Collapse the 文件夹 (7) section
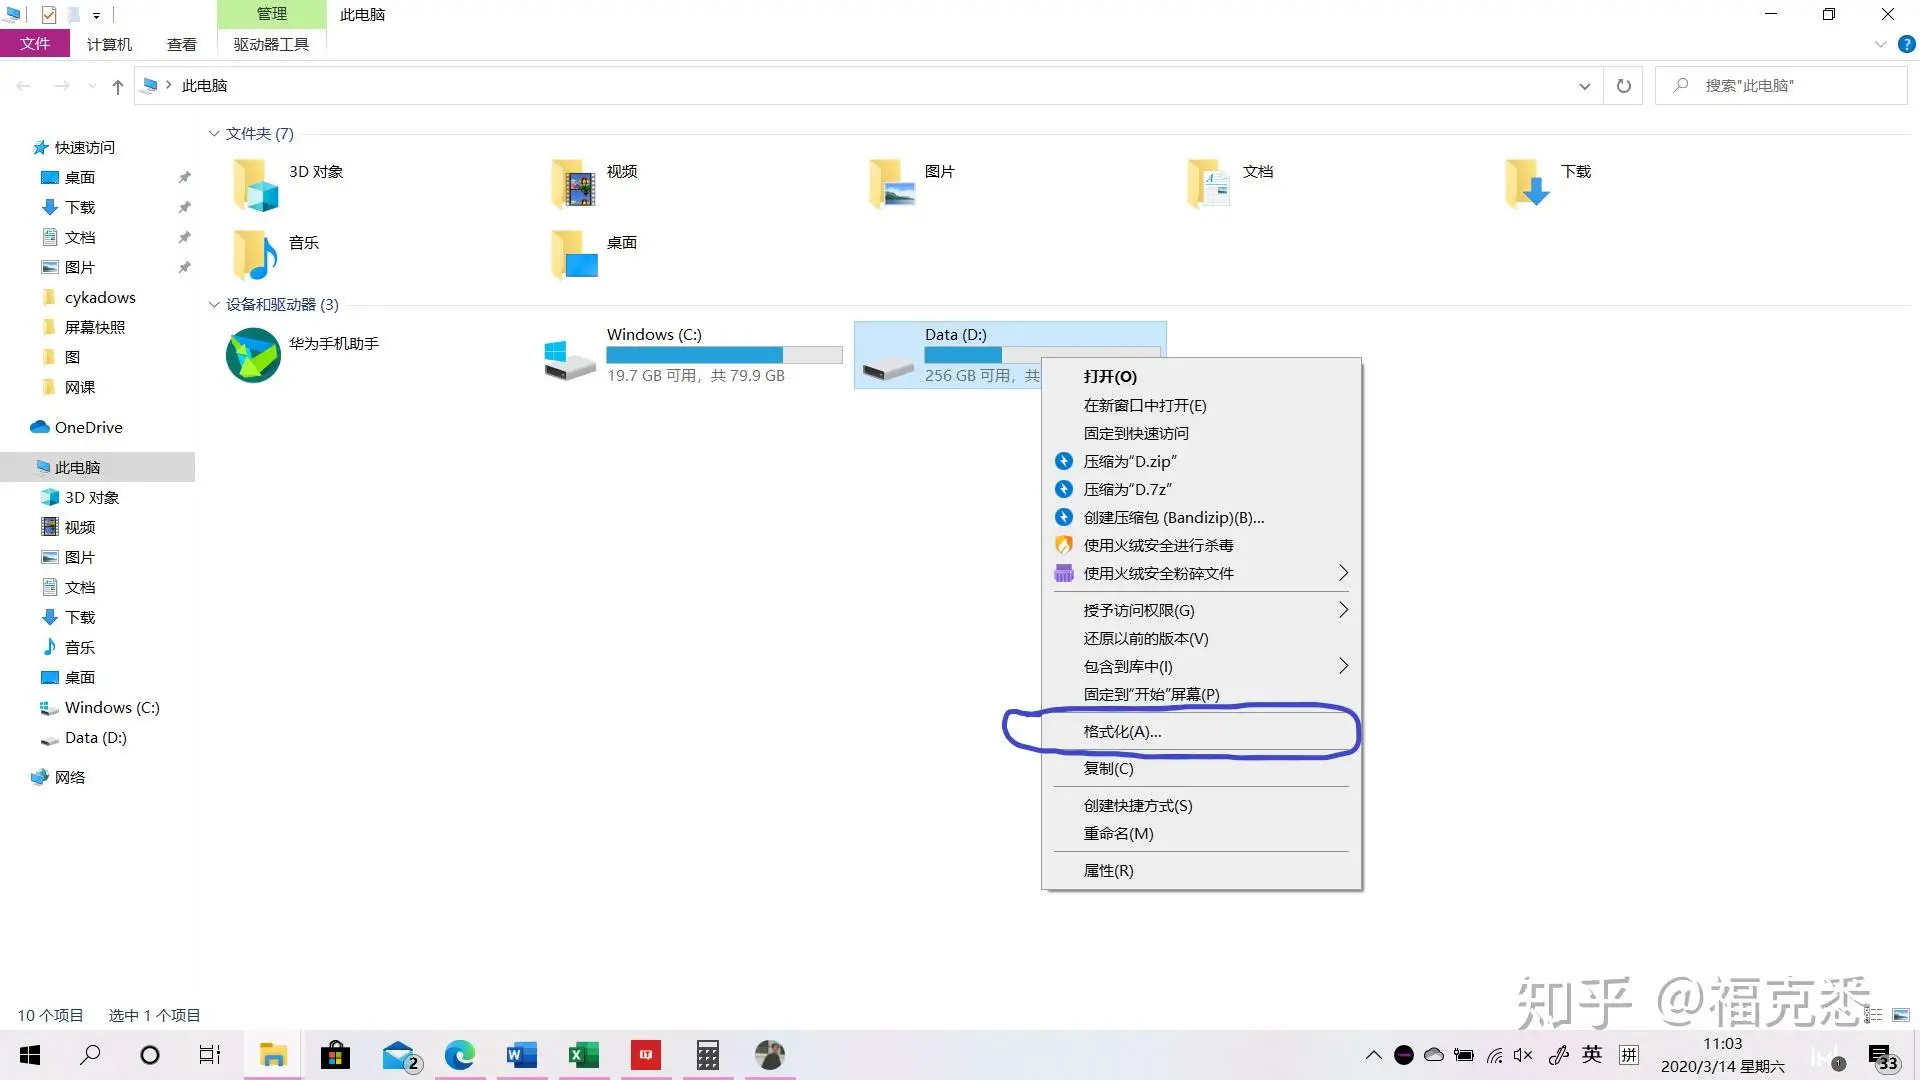 214,133
